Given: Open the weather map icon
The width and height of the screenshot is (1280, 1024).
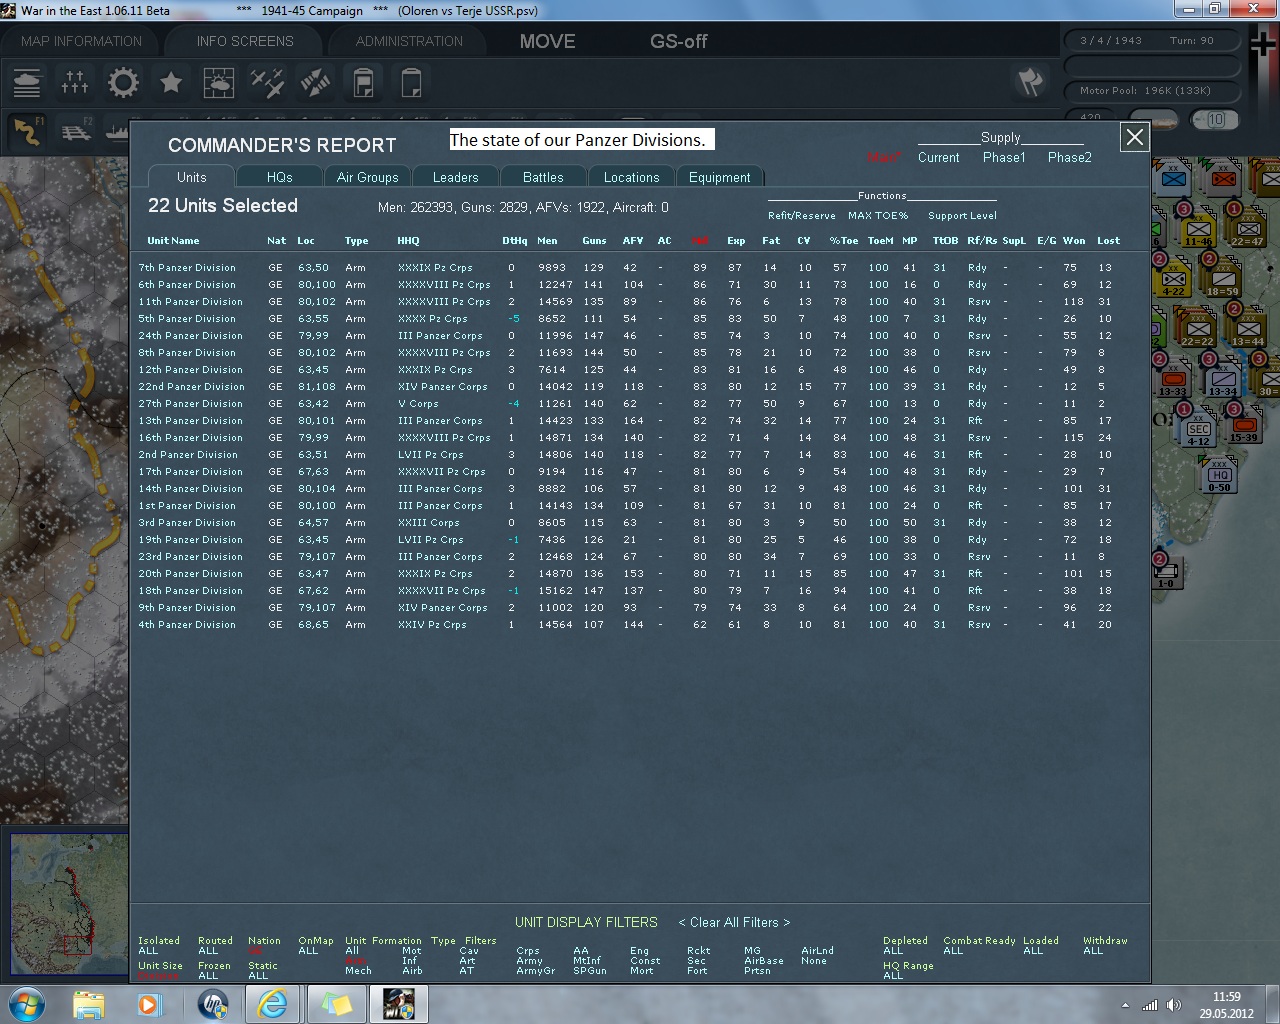Looking at the screenshot, I should click(x=219, y=83).
